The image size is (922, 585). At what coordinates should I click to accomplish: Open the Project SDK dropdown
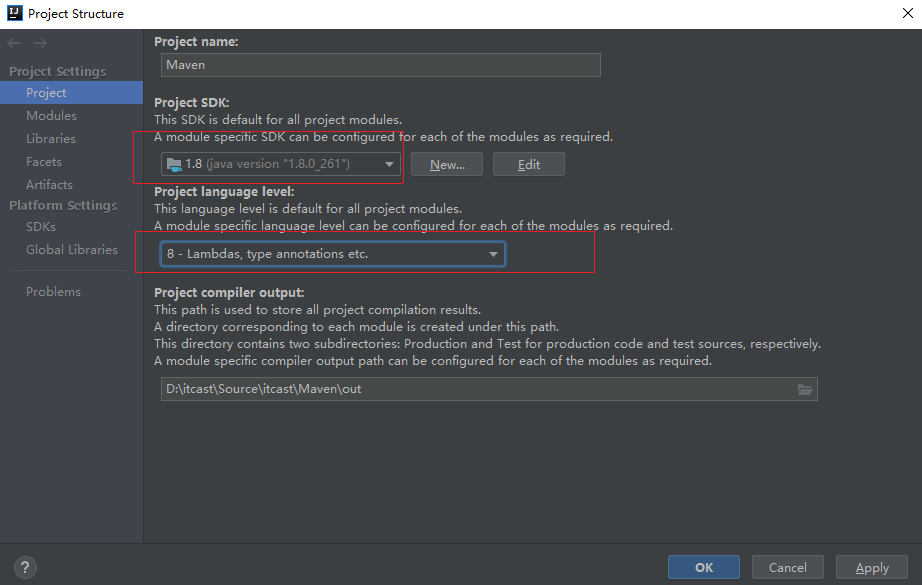point(281,164)
